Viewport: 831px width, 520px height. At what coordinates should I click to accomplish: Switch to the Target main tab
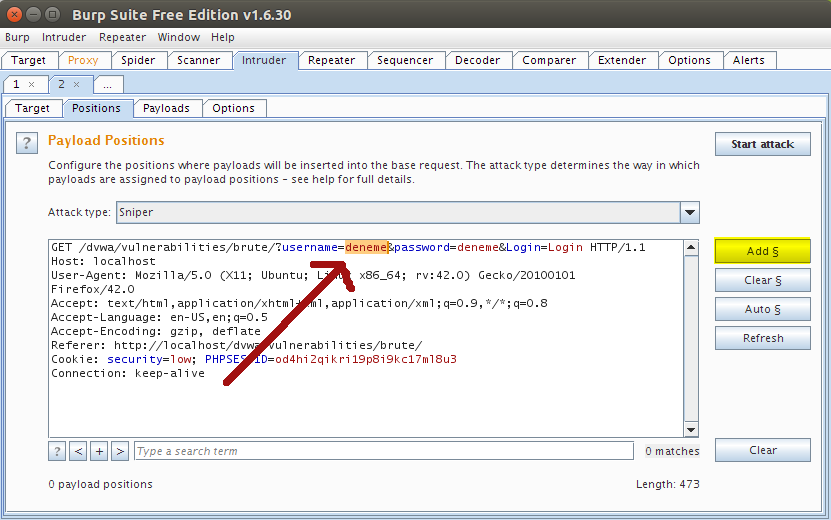click(x=29, y=60)
